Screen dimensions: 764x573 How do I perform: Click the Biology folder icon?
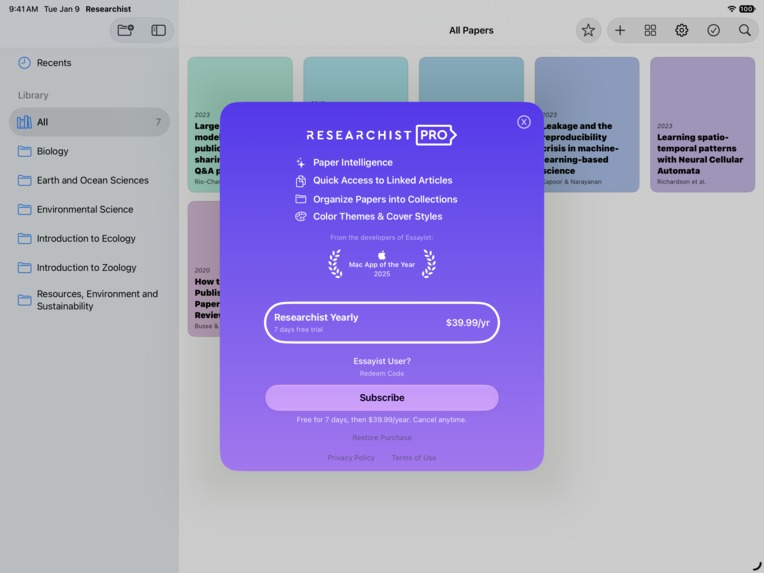pyautogui.click(x=24, y=151)
